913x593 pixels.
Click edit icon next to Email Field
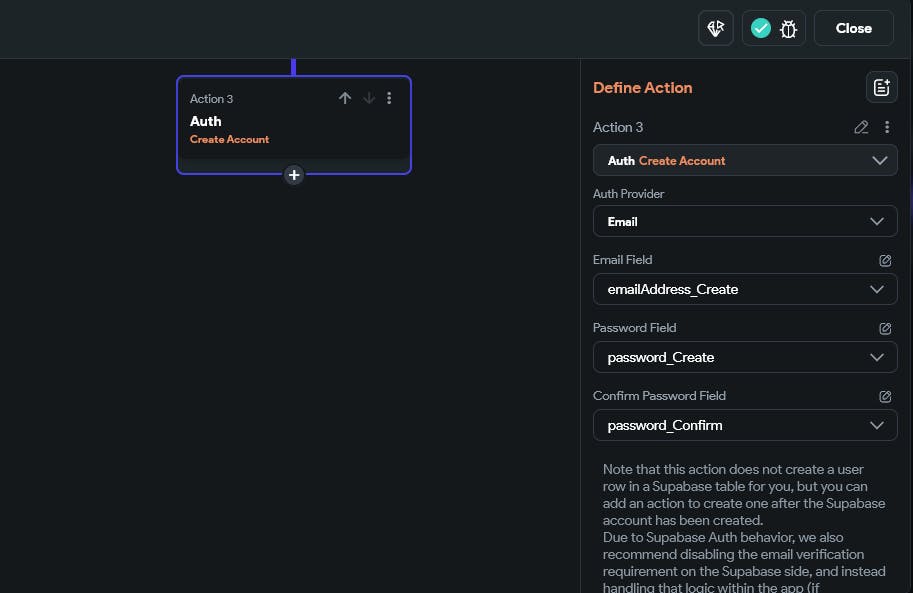885,260
